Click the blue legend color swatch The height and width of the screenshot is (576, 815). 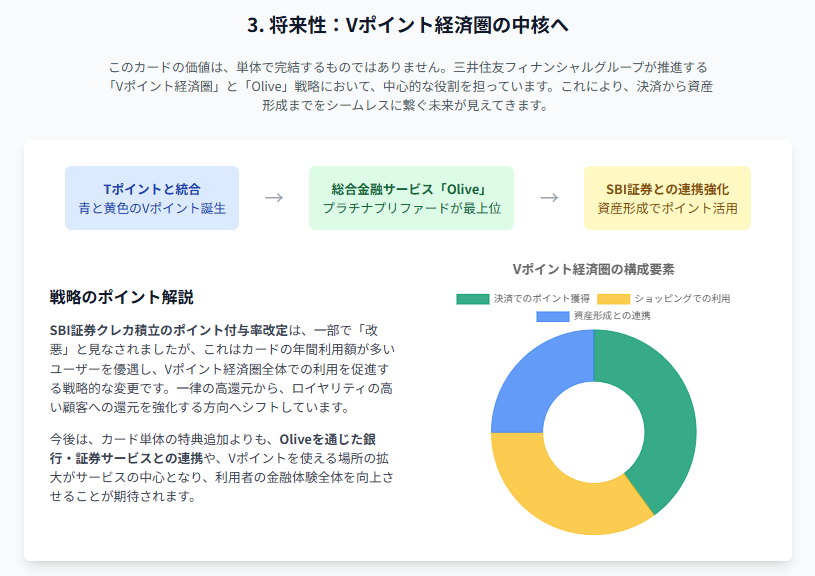(x=553, y=316)
